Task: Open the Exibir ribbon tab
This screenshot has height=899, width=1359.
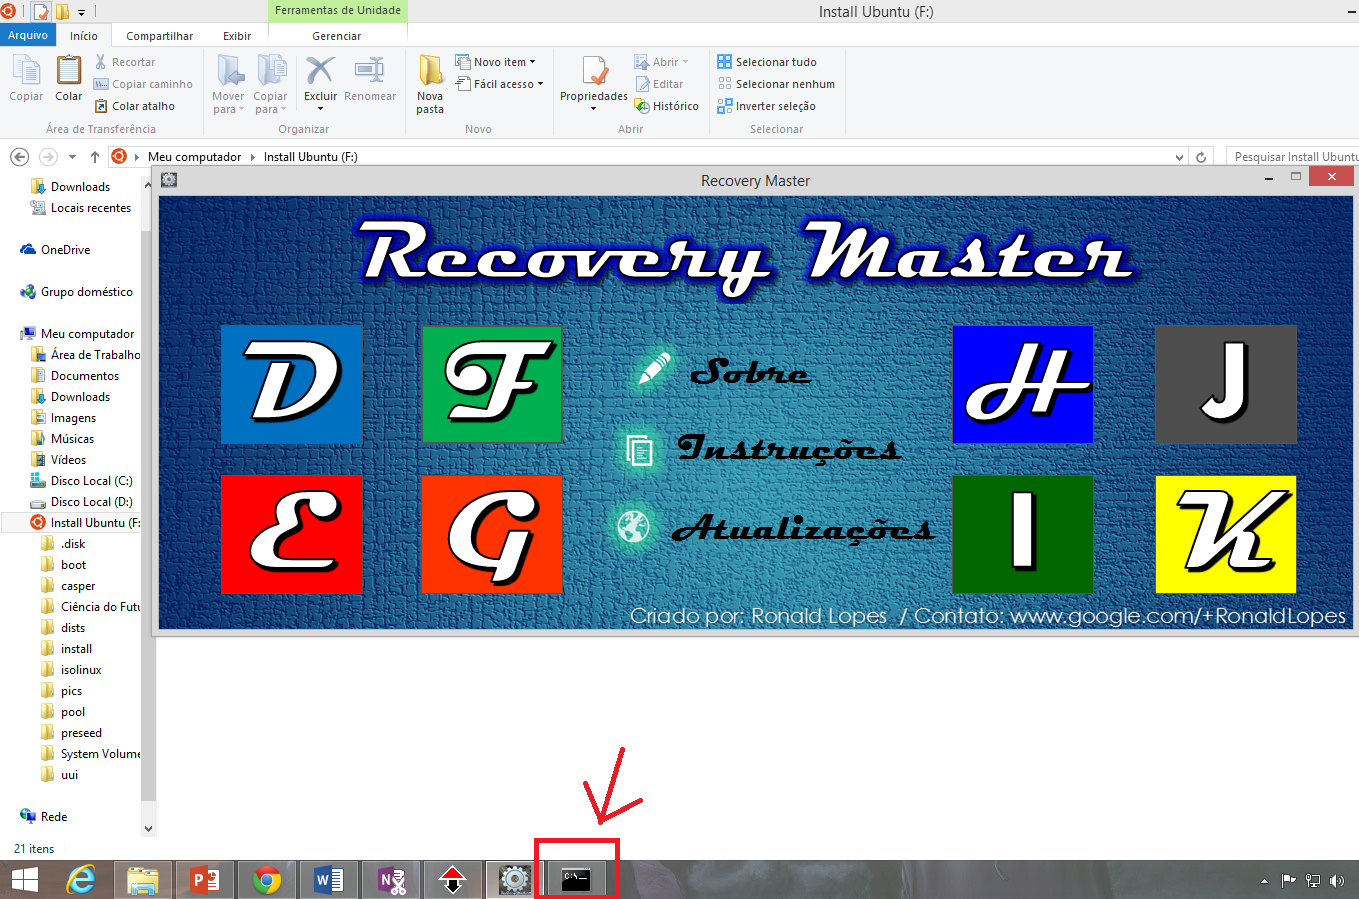Action: (237, 36)
